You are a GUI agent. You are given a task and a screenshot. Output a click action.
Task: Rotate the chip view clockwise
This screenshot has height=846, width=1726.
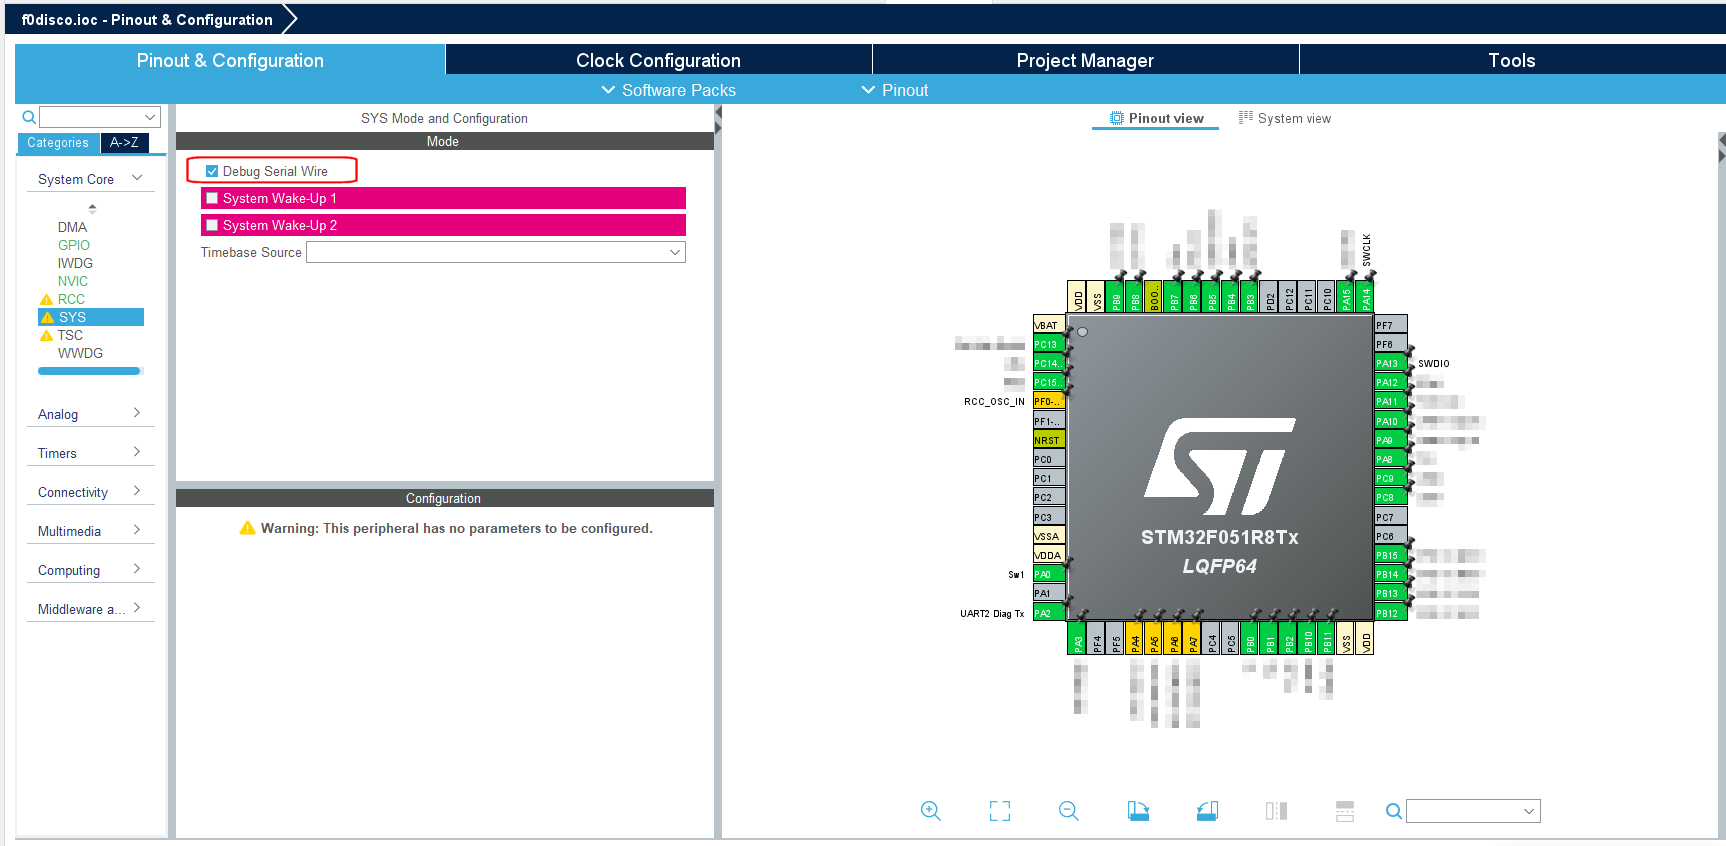(1138, 811)
